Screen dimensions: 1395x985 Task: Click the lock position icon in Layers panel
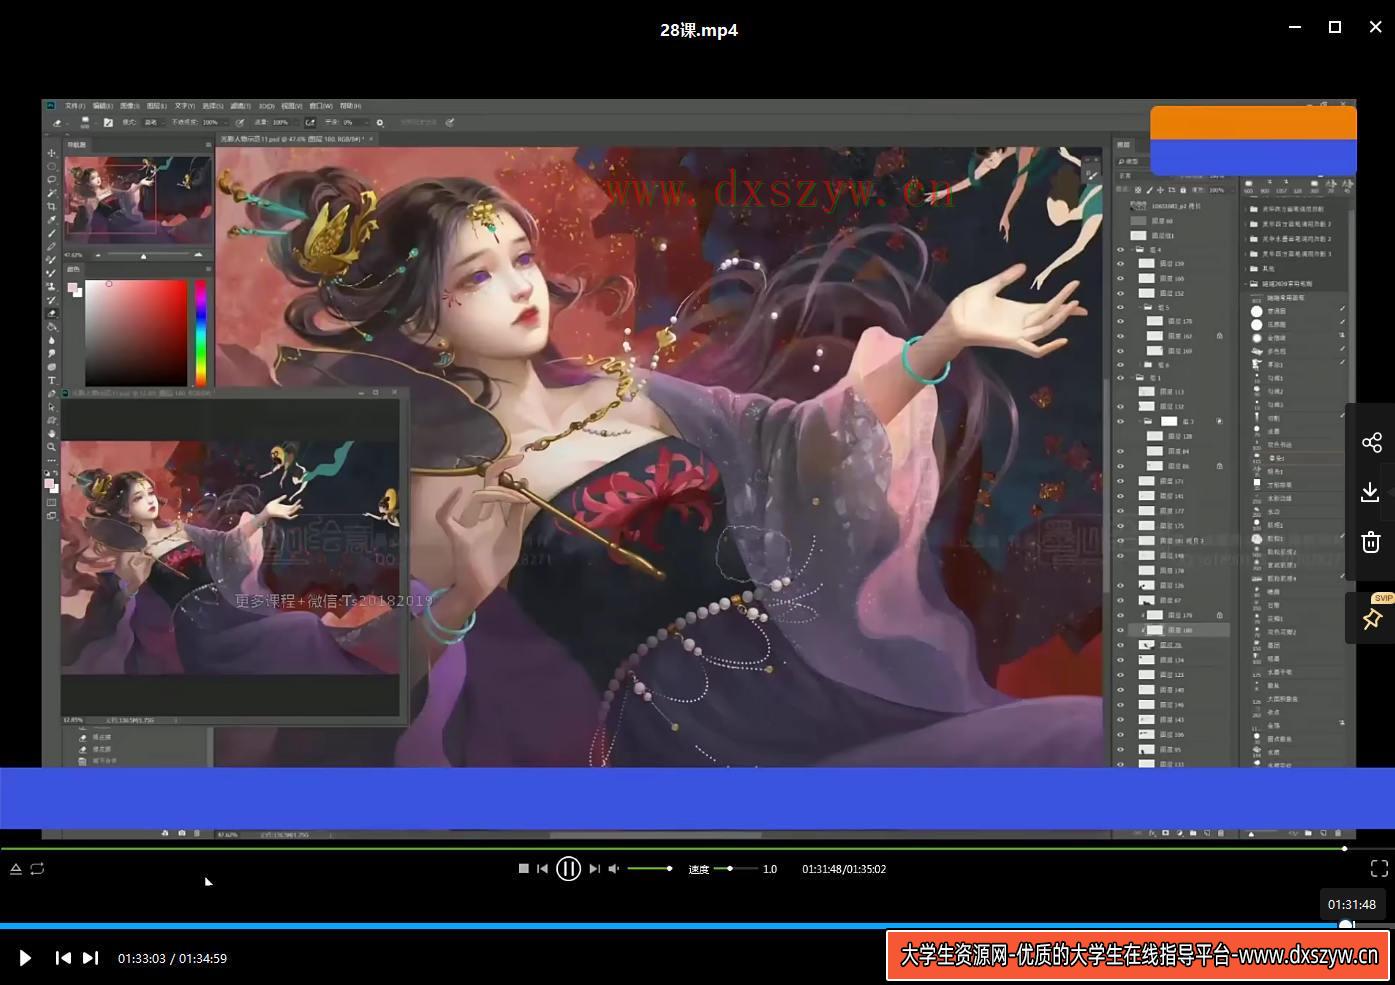click(1160, 190)
